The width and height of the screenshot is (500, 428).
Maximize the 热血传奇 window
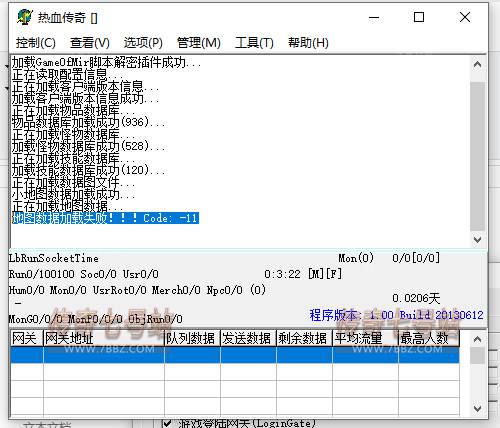coord(419,17)
